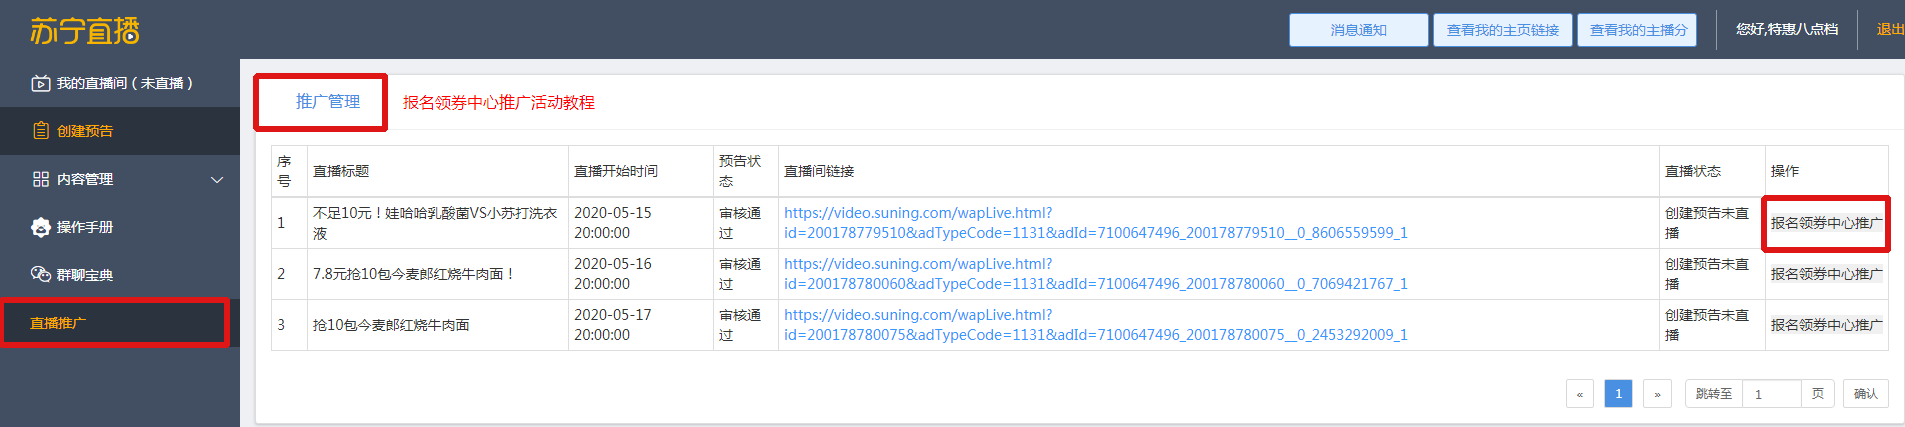Open live link ending 2453292009_1

tap(1095, 325)
